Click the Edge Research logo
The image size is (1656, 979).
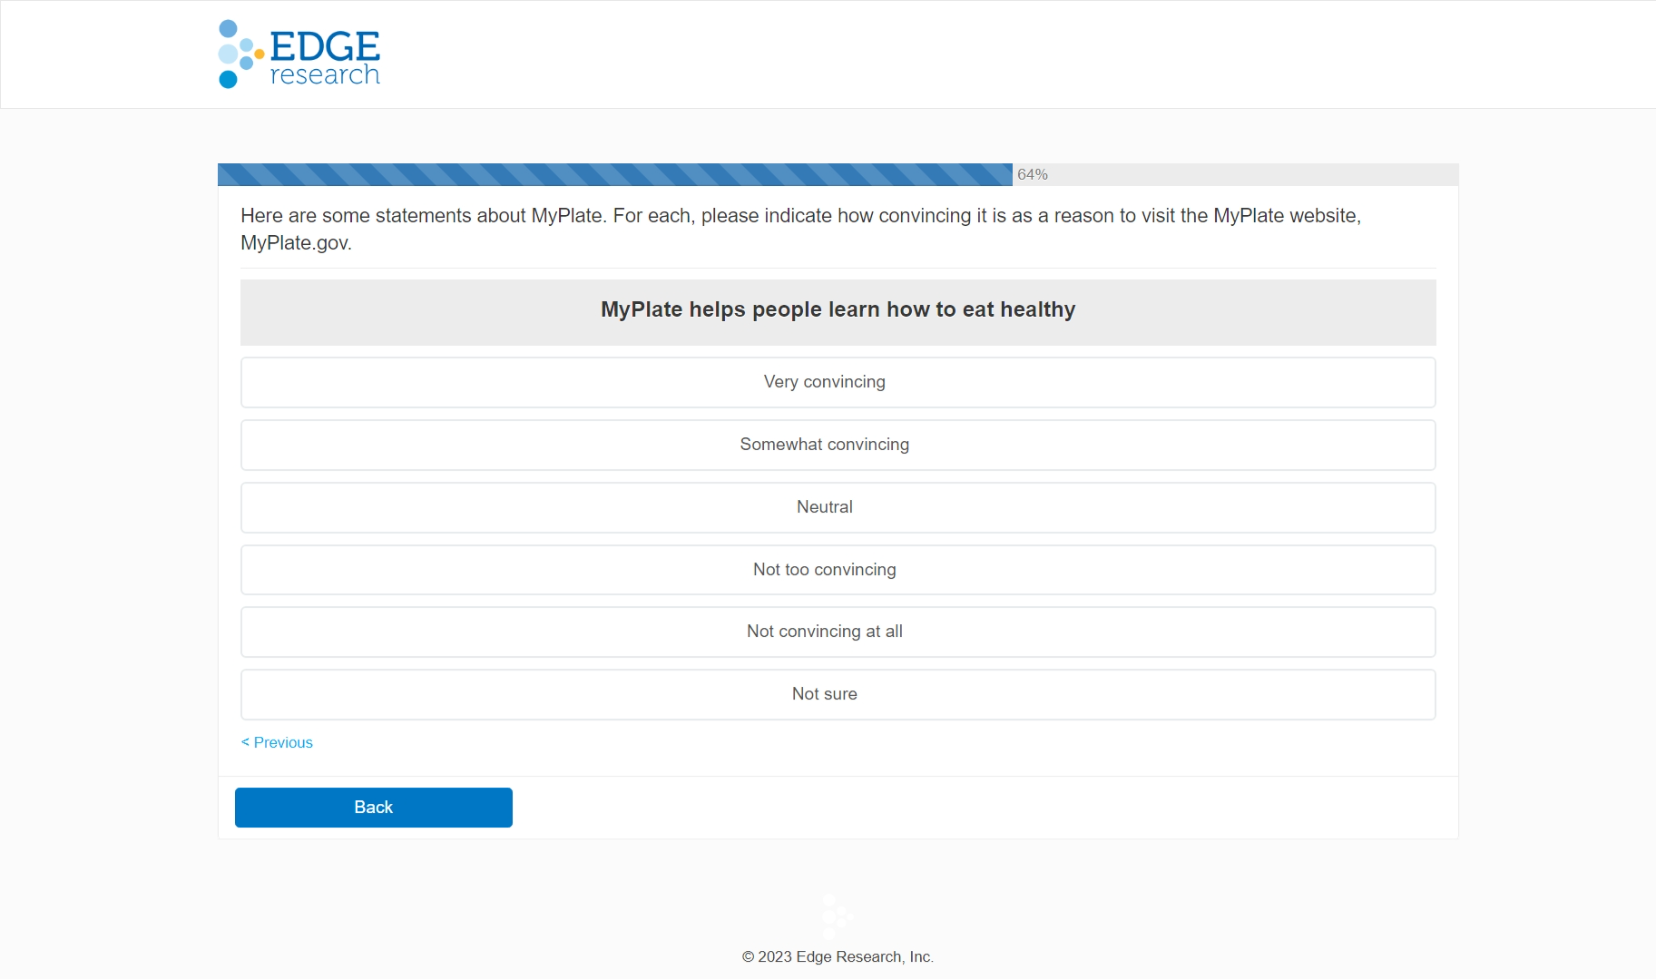tap(299, 54)
